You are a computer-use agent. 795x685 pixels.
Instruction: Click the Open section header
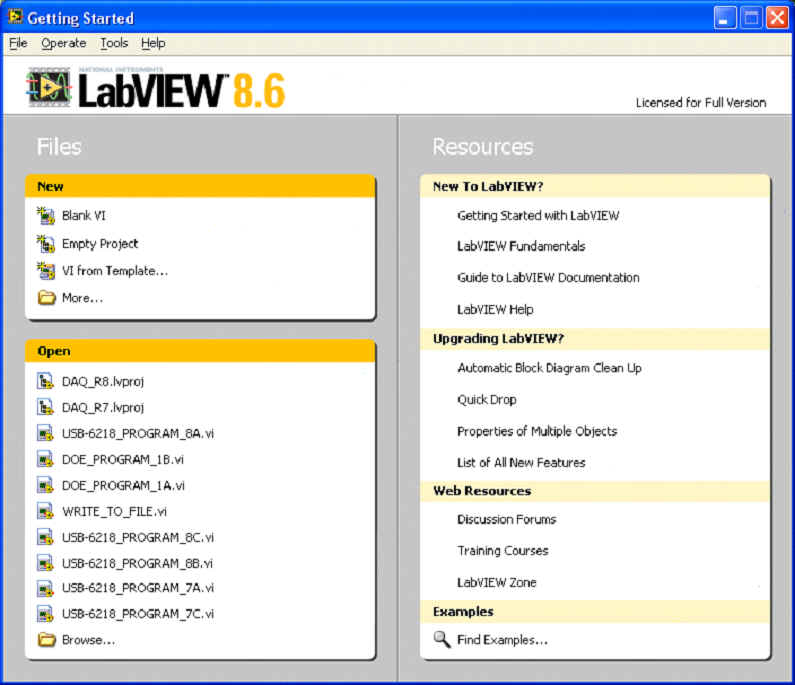tap(200, 351)
